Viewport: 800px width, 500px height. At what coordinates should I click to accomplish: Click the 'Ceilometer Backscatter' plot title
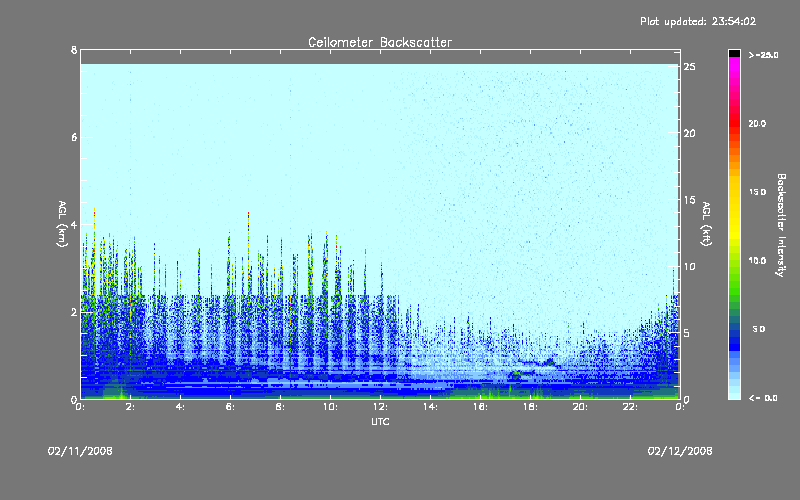pos(380,42)
